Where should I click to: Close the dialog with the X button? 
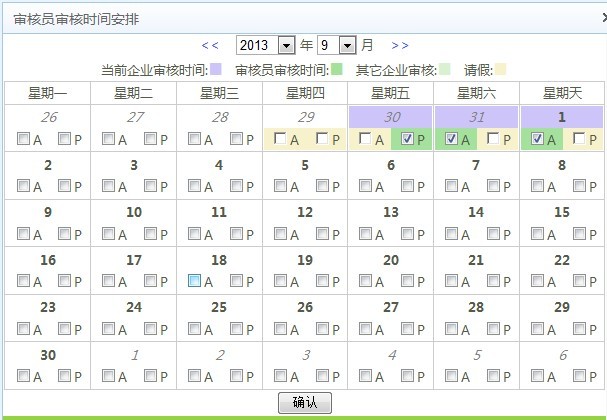(x=604, y=18)
